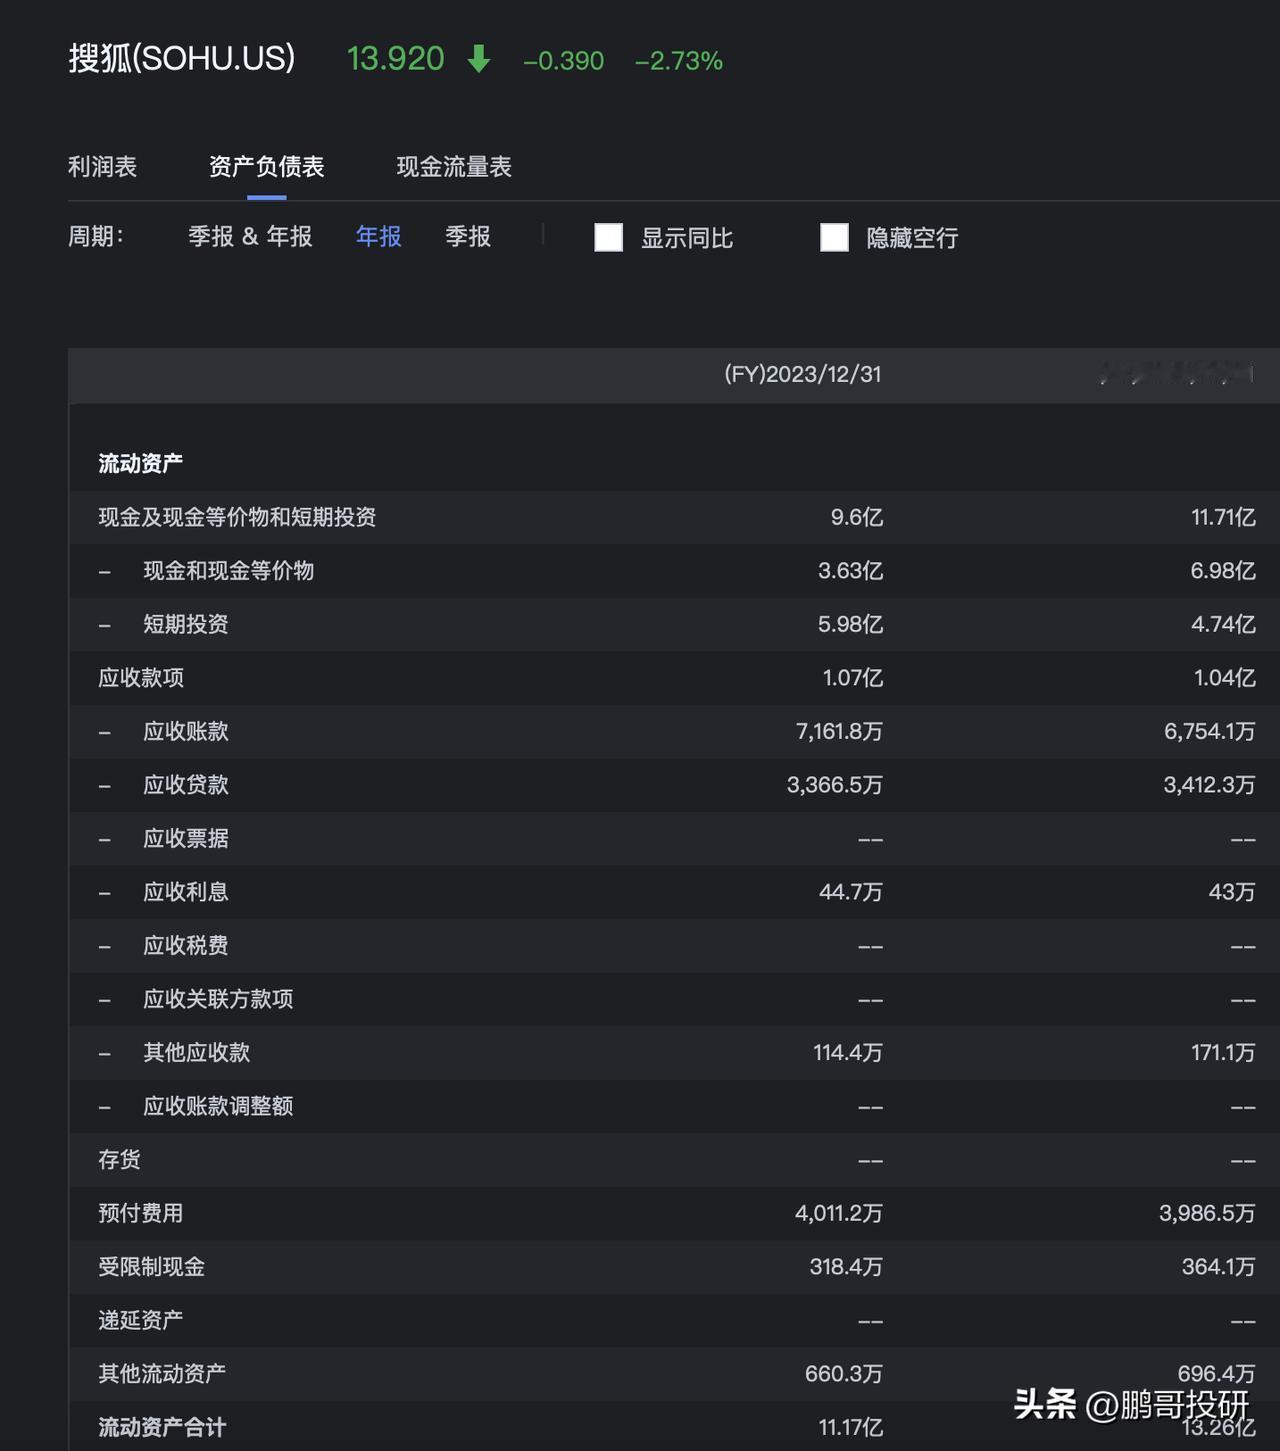Viewport: 1280px width, 1451px height.
Task: Click the 3,366.5万 value
Action: (x=835, y=785)
